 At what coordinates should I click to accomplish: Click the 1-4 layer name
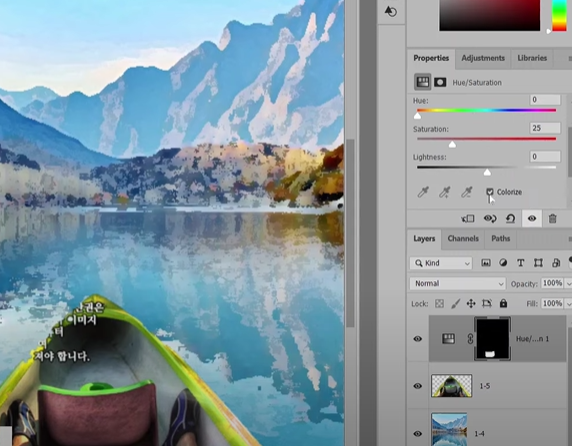pyautogui.click(x=479, y=434)
